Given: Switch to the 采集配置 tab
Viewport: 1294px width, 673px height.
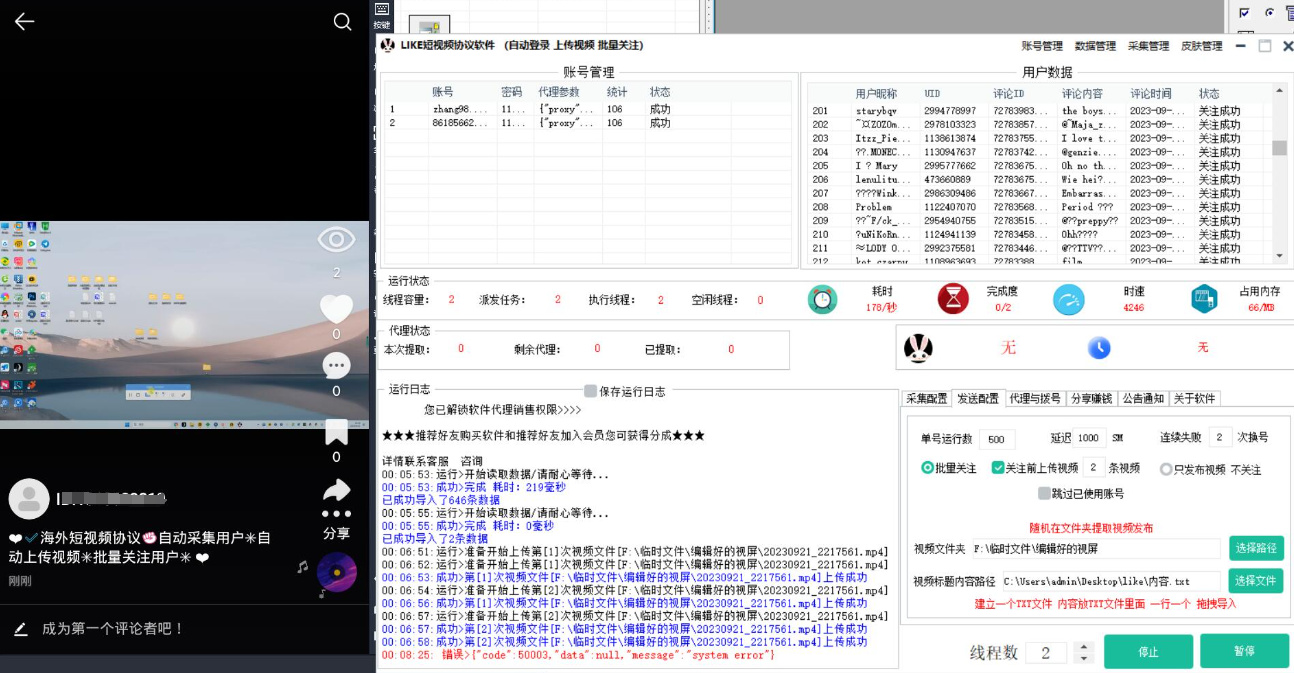Looking at the screenshot, I should tap(927, 398).
